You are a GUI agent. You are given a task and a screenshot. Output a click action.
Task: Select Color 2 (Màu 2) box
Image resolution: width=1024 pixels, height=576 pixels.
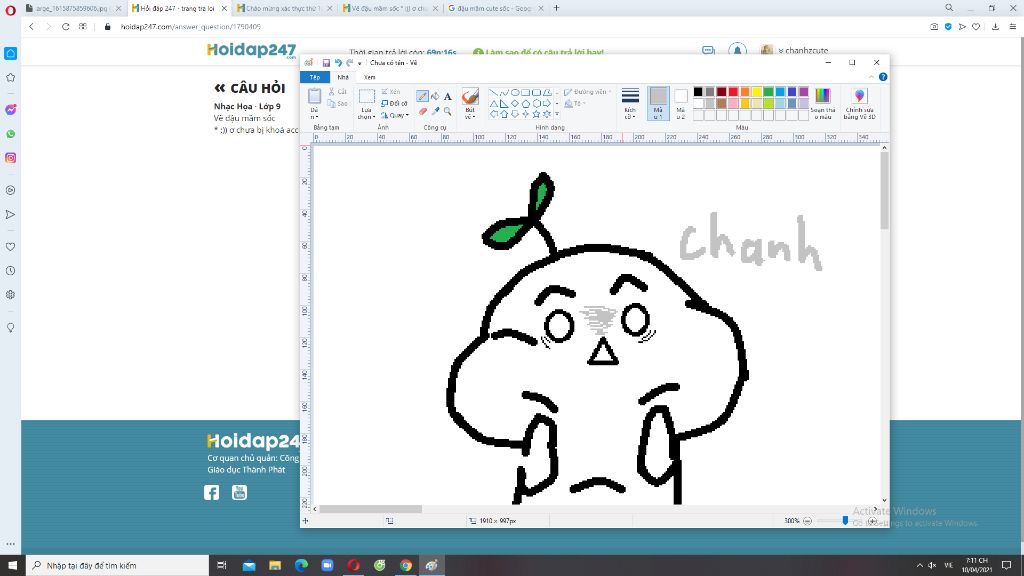click(x=680, y=103)
